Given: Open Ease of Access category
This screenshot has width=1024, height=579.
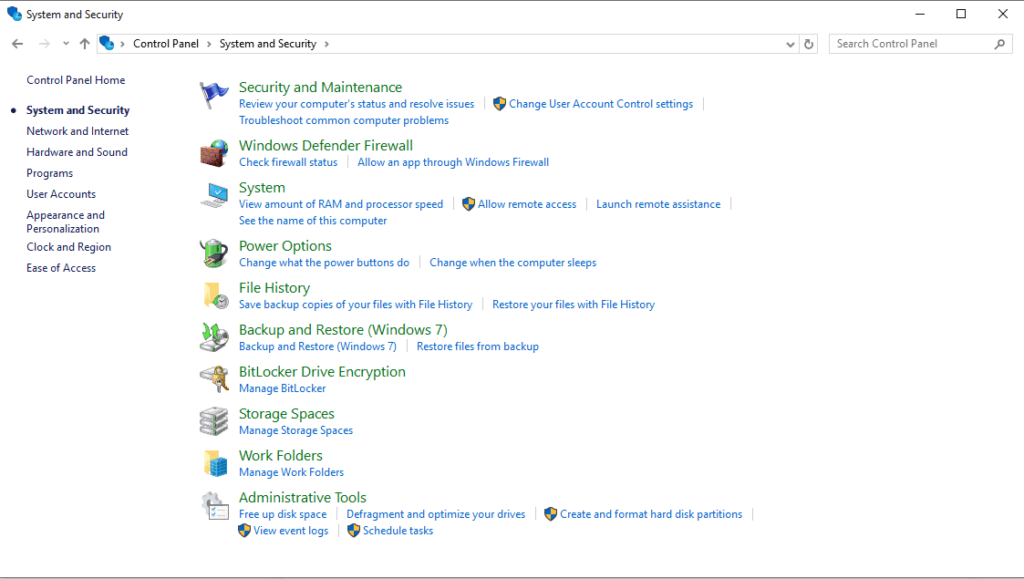Looking at the screenshot, I should click(x=61, y=268).
